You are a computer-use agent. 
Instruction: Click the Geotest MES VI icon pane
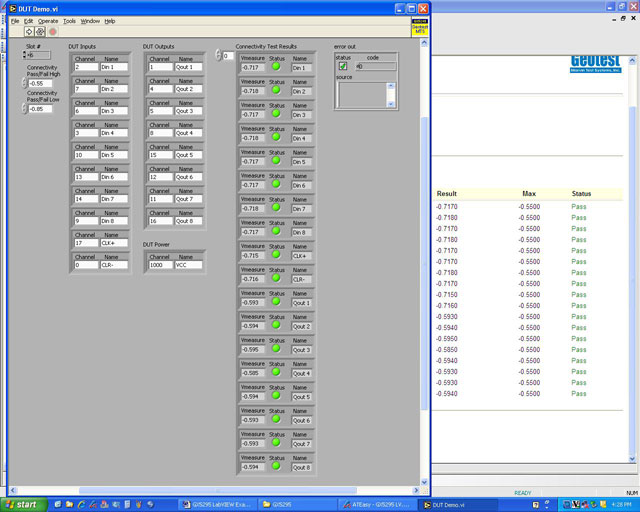[420, 27]
